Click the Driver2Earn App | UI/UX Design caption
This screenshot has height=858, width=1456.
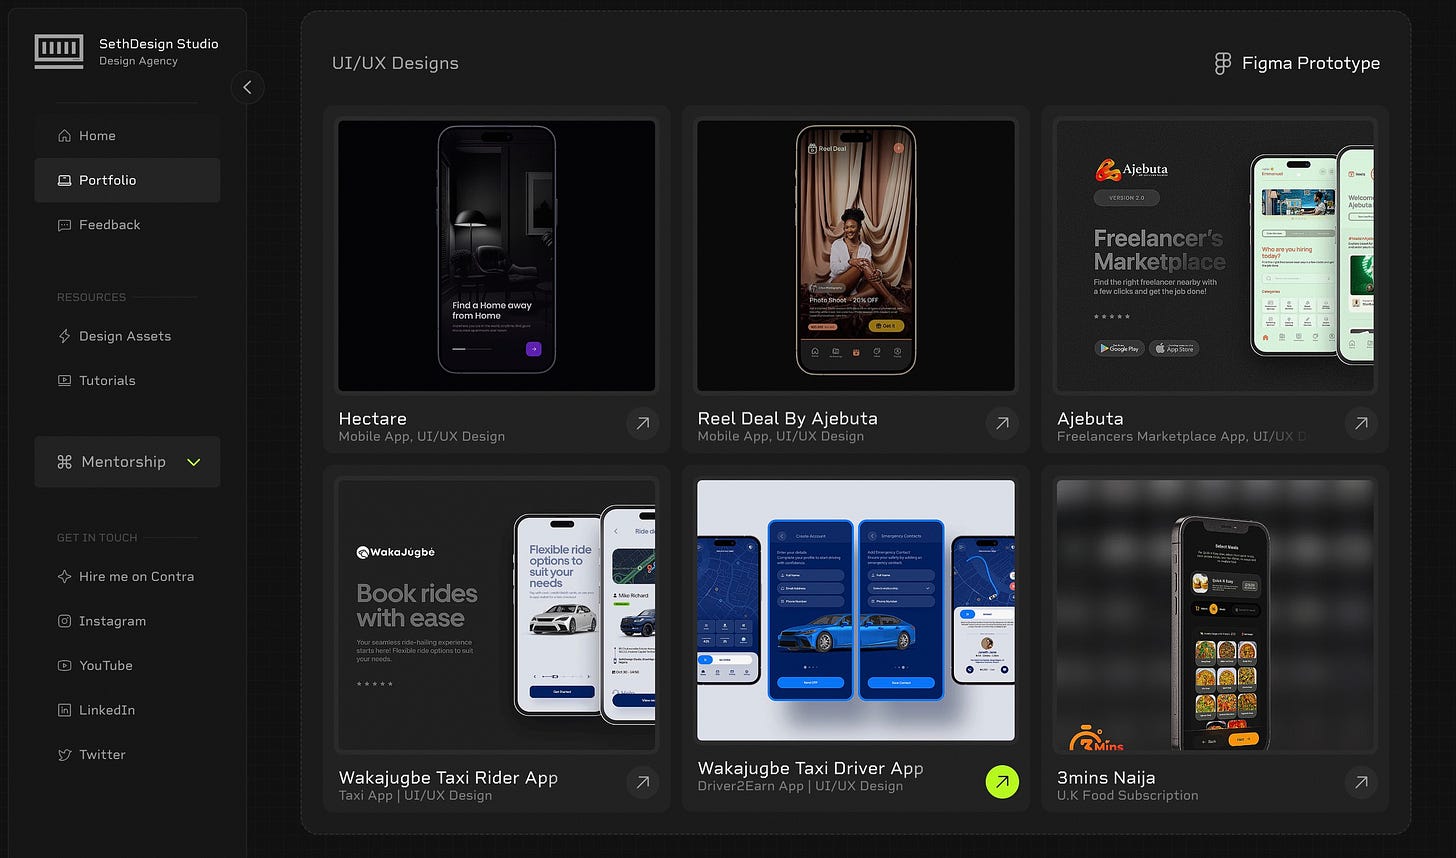(800, 786)
